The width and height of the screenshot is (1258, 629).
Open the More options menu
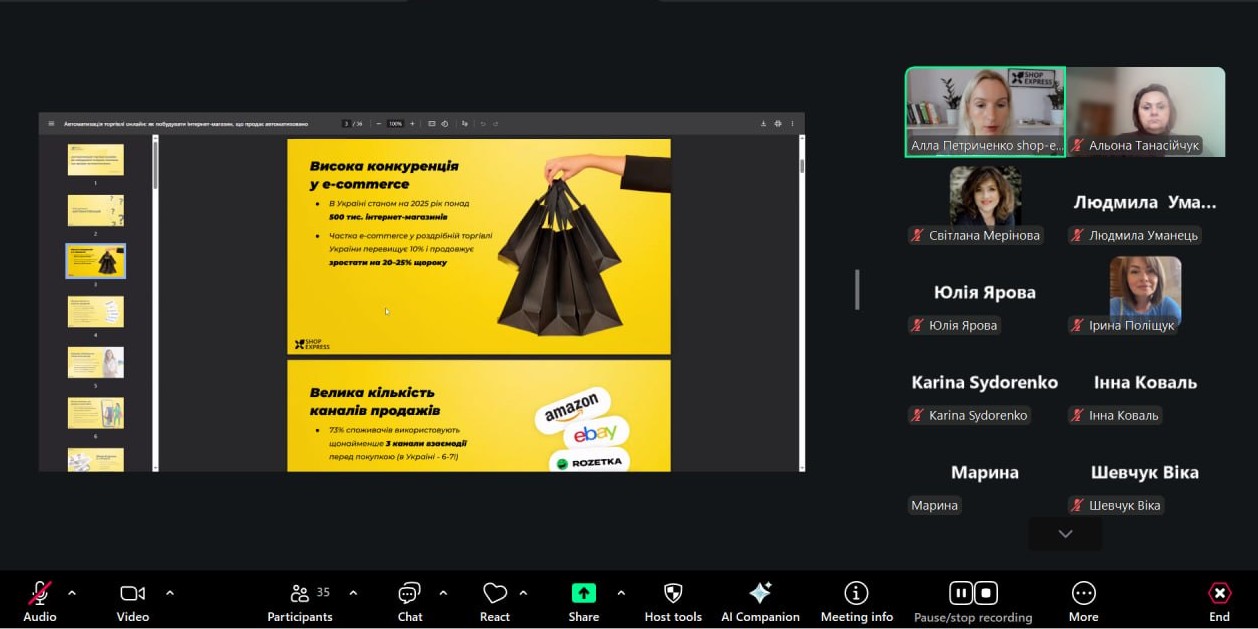pos(1083,593)
